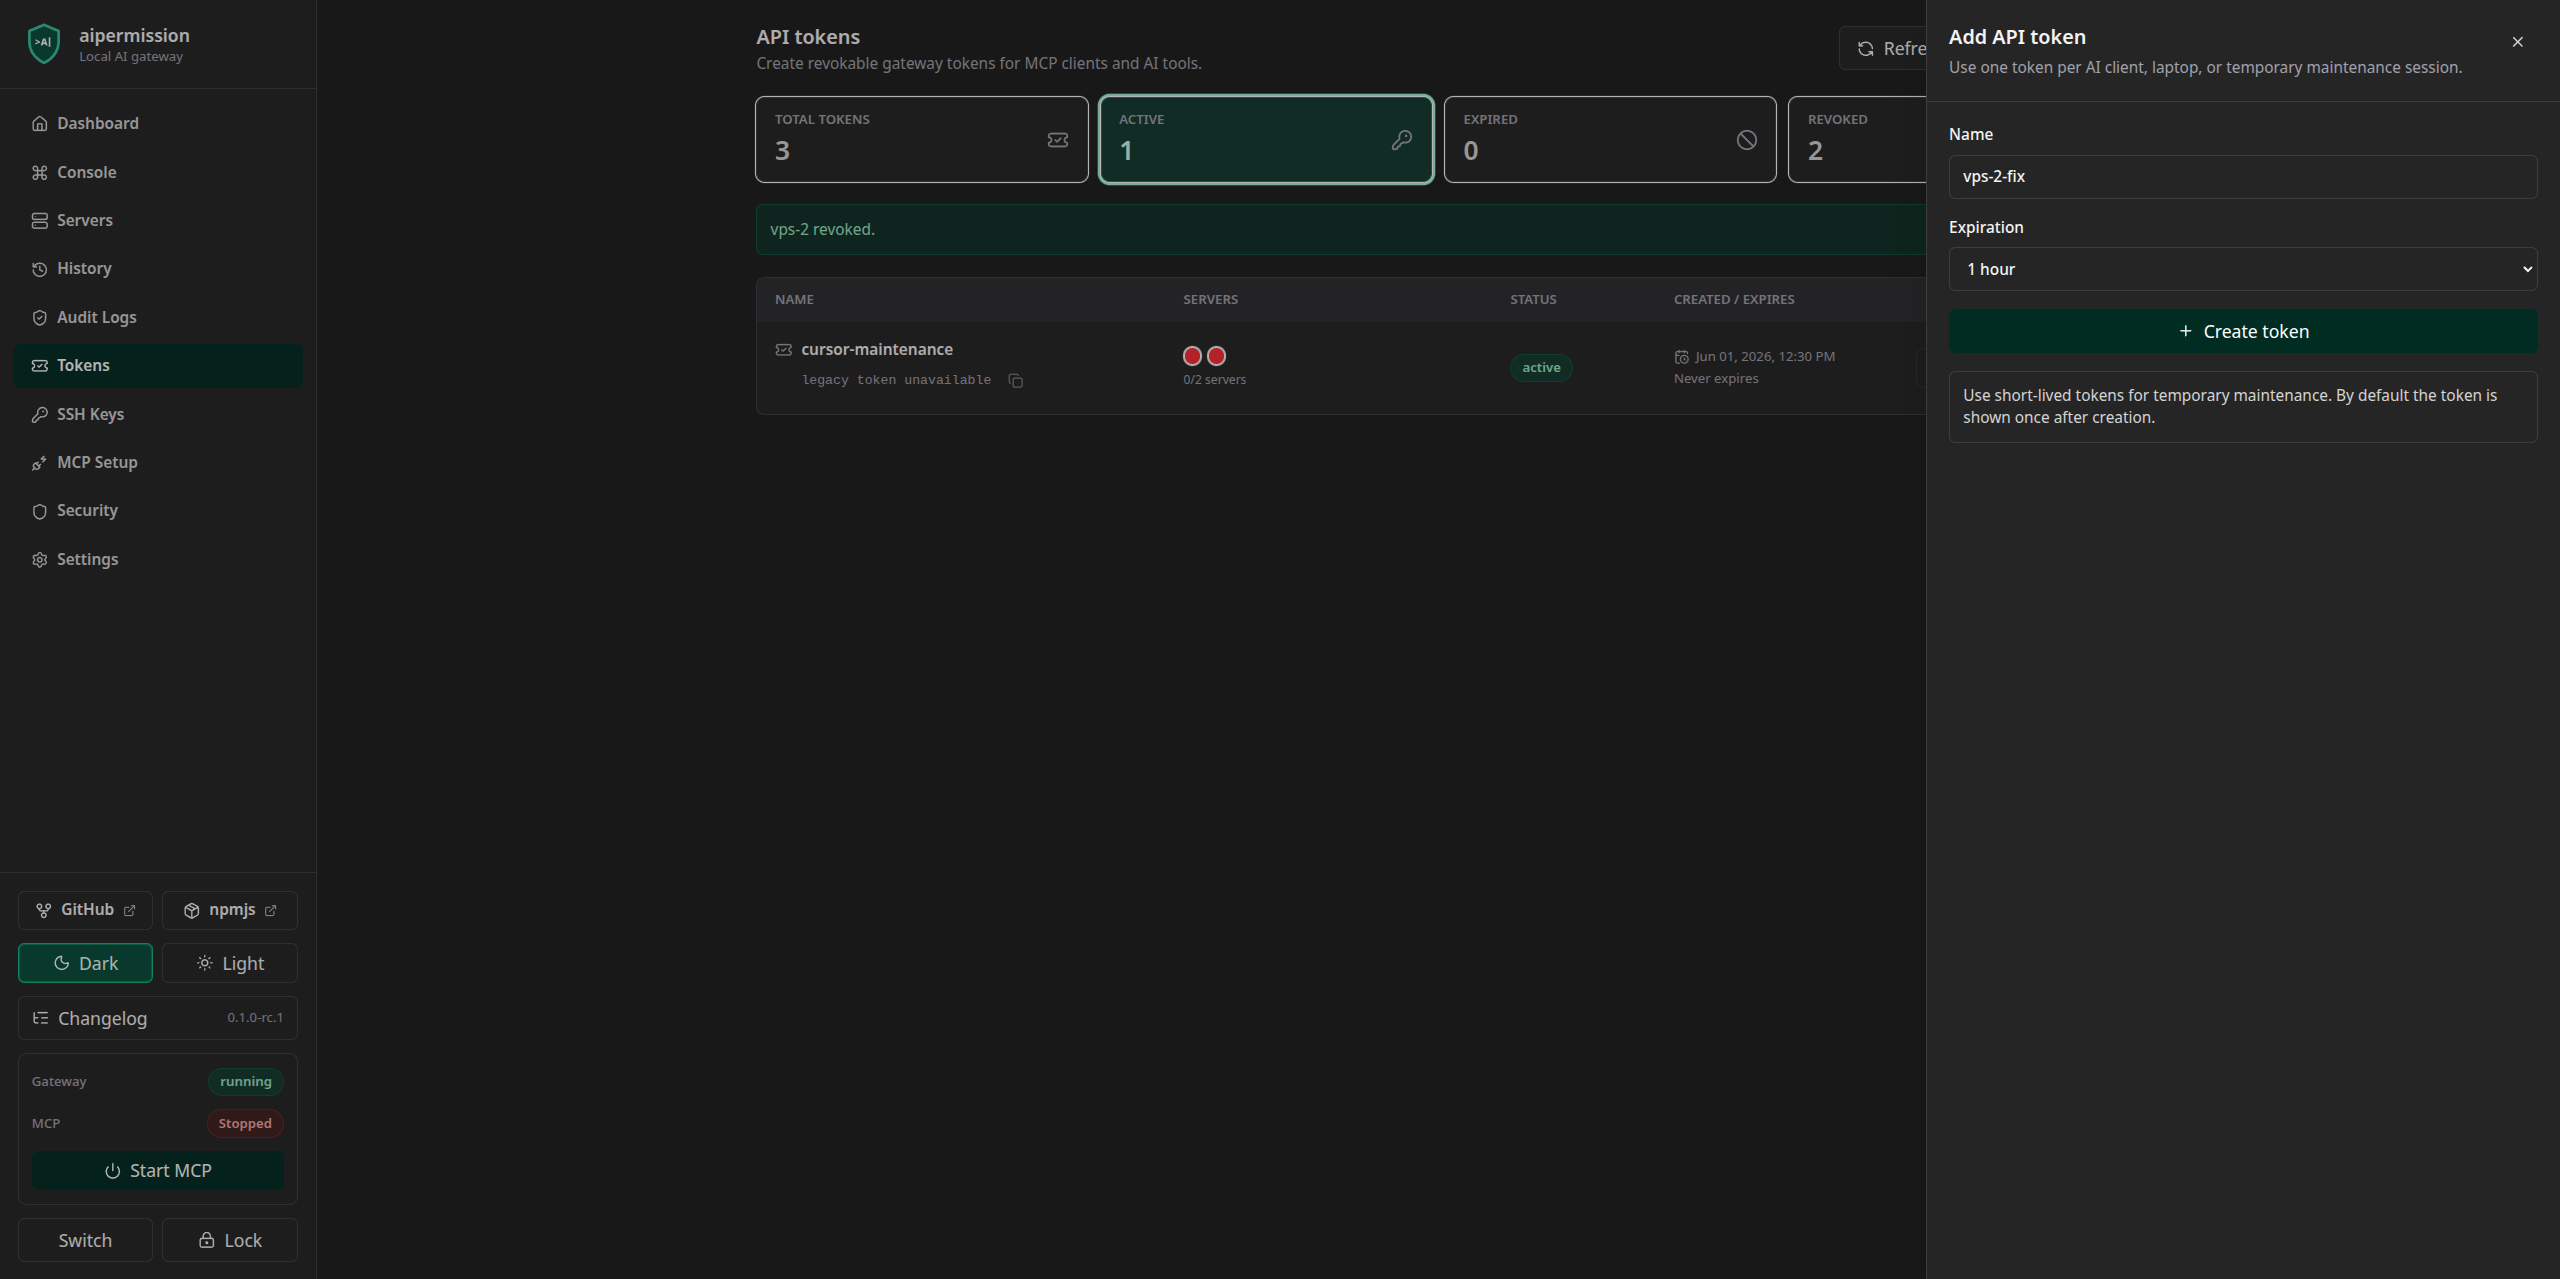2560x1279 pixels.
Task: Click the GitHub external-link arrow icon
Action: click(x=129, y=910)
